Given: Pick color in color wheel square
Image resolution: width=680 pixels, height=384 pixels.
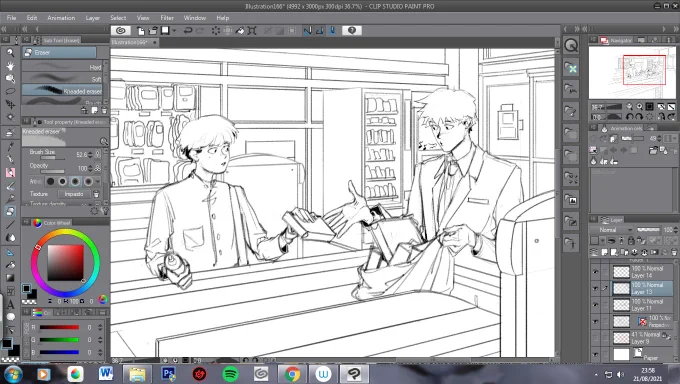Looking at the screenshot, I should click(65, 263).
